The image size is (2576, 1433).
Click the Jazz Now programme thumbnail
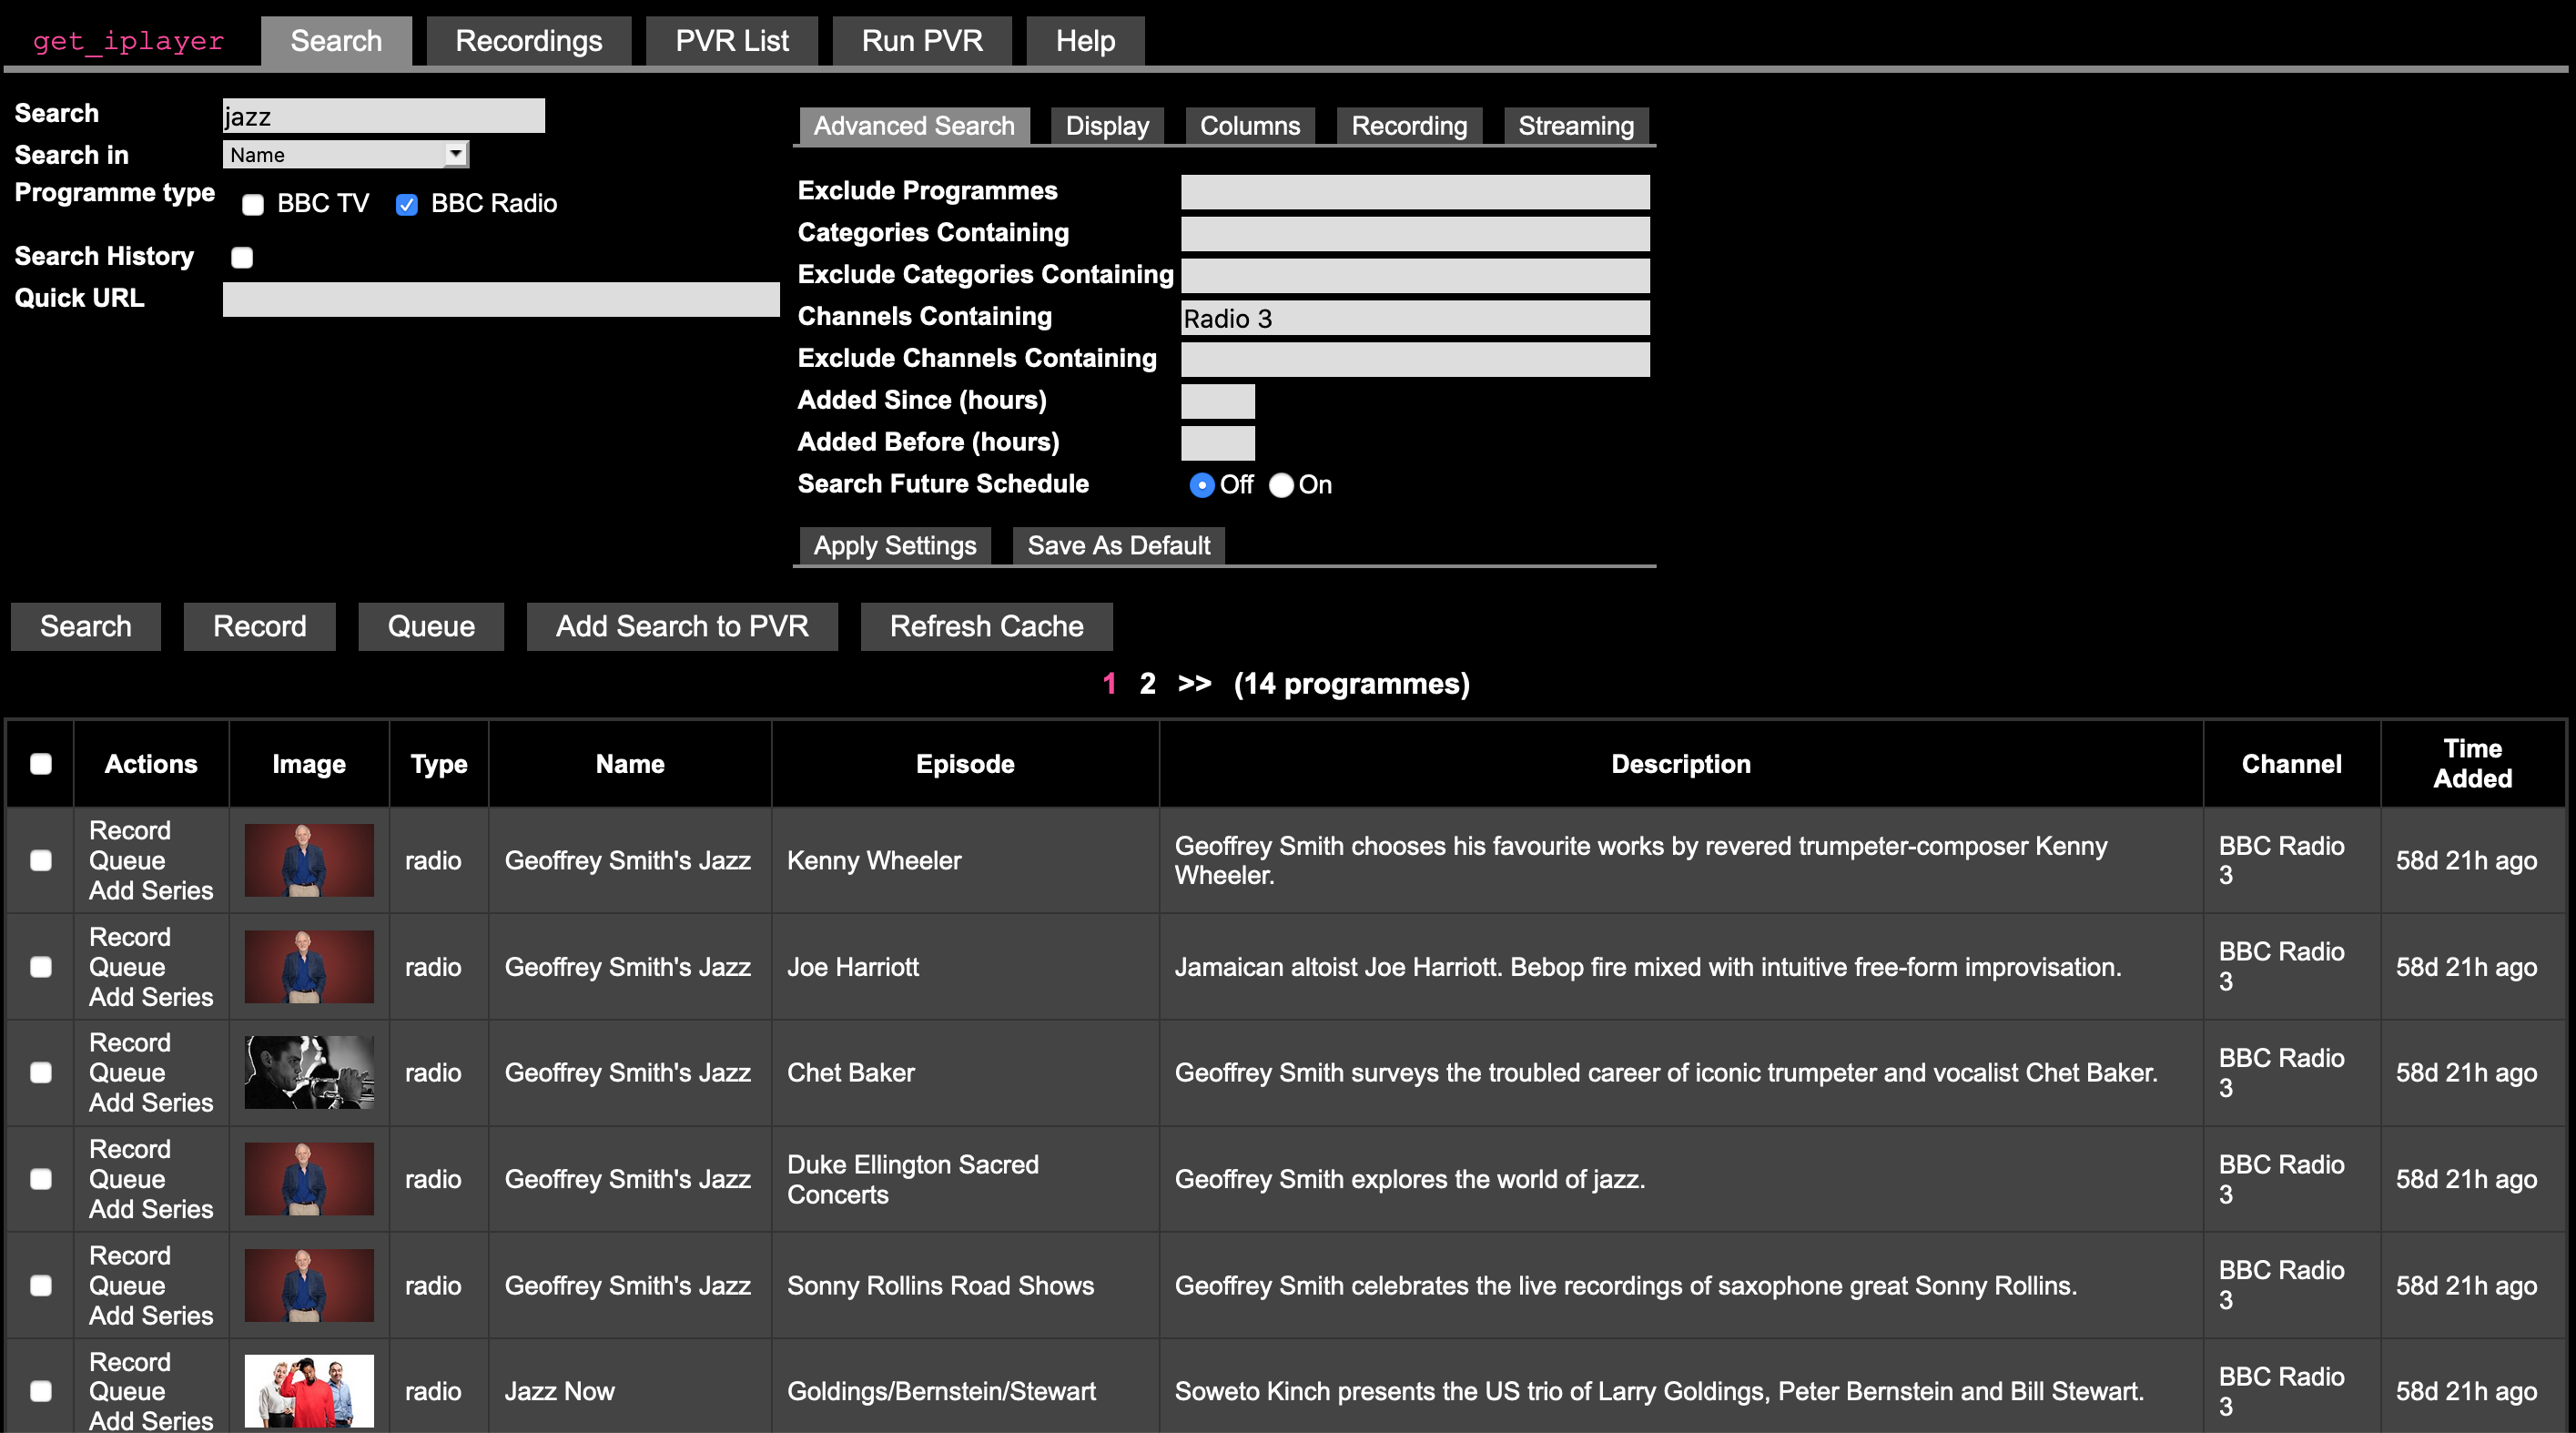tap(309, 1390)
